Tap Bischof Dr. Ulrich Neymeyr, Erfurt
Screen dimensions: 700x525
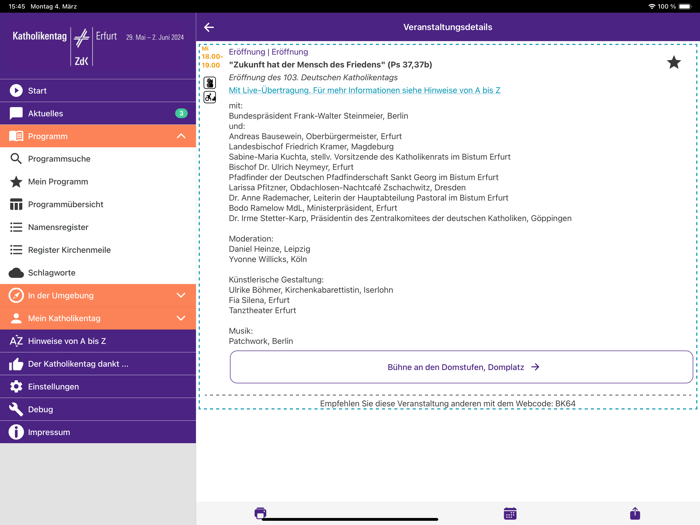pos(291,167)
